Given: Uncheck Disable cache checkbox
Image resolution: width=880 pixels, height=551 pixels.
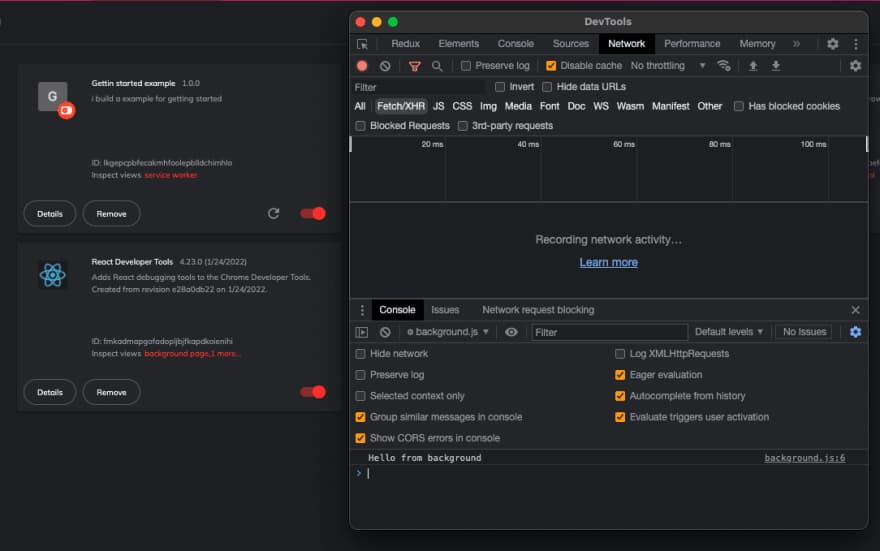Looking at the screenshot, I should 551,66.
